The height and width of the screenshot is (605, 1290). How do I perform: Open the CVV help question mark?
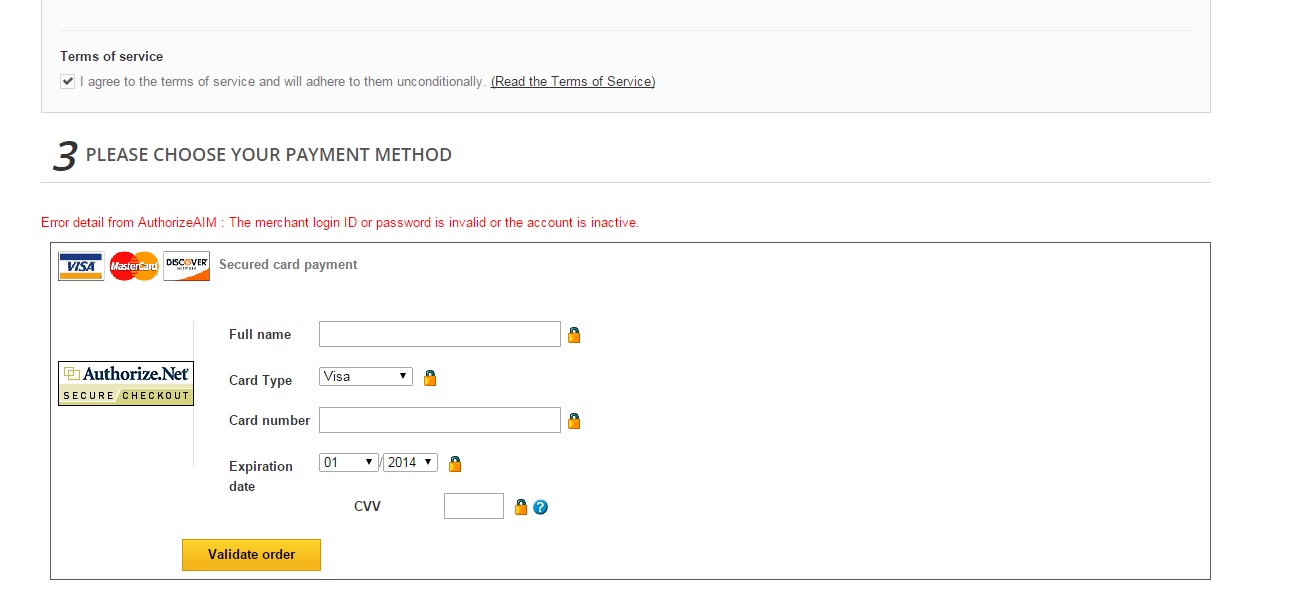[541, 507]
